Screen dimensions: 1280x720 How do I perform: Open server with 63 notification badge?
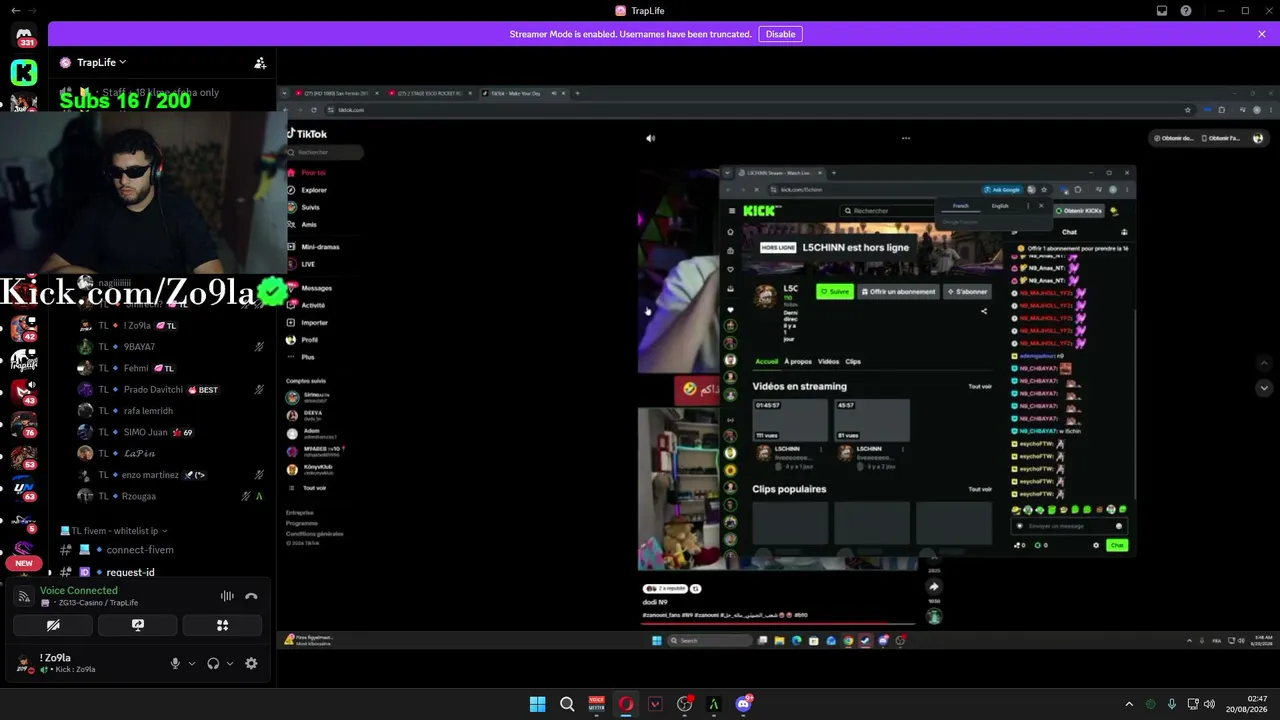coord(24,488)
